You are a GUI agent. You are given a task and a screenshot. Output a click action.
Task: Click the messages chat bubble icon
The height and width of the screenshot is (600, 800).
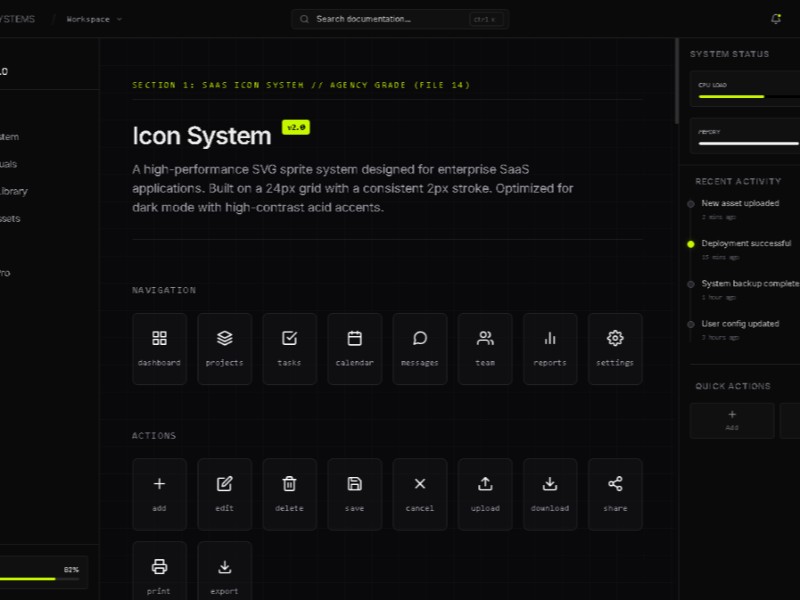coord(420,348)
